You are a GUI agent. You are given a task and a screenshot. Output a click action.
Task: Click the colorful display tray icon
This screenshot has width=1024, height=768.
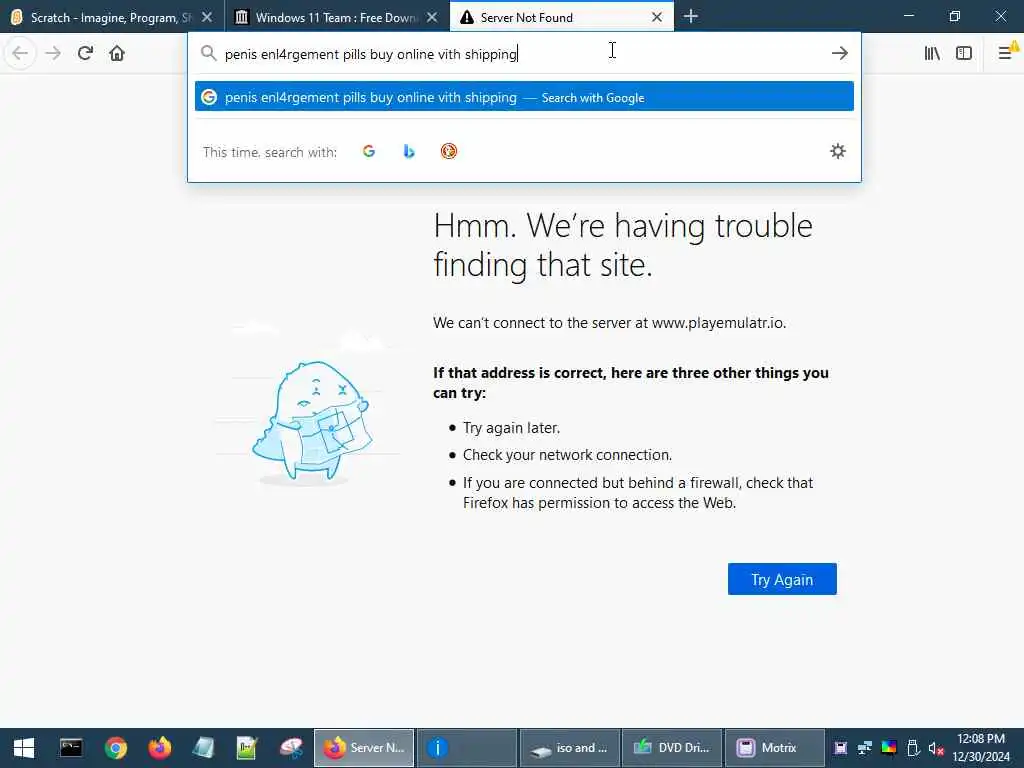pyautogui.click(x=889, y=748)
